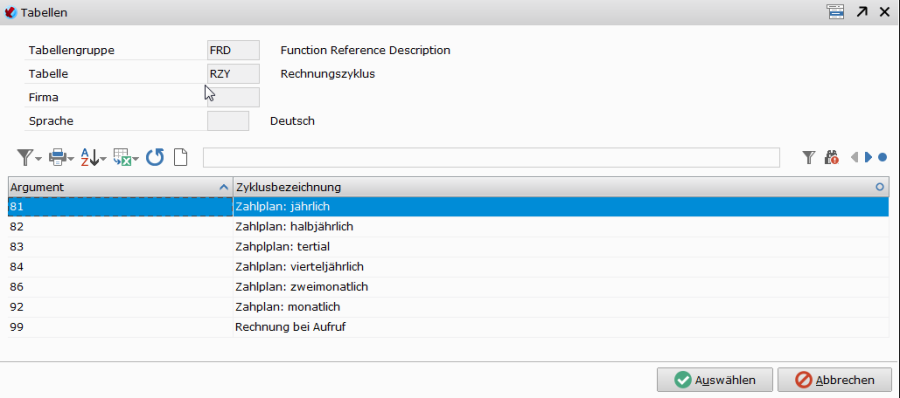Click the window layout icon in title bar
The image size is (900, 398).
pyautogui.click(x=835, y=11)
